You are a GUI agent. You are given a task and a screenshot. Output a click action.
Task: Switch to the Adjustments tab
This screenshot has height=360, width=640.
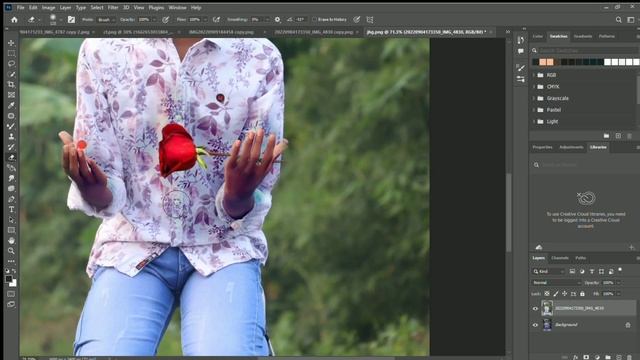coord(571,147)
